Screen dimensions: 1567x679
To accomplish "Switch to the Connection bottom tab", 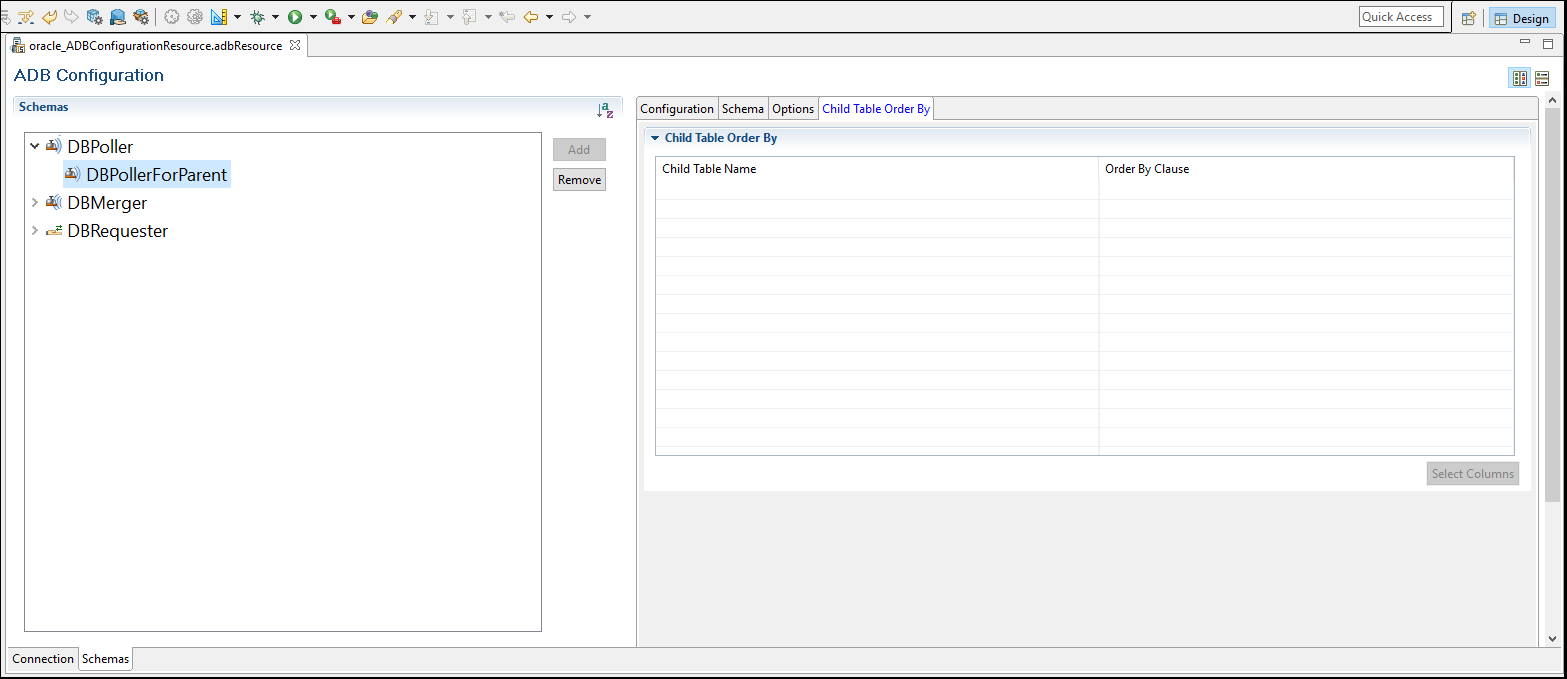I will click(x=43, y=659).
